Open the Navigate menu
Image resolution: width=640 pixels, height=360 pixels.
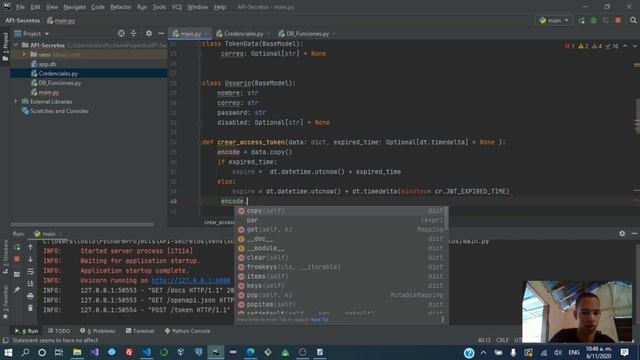click(x=75, y=7)
